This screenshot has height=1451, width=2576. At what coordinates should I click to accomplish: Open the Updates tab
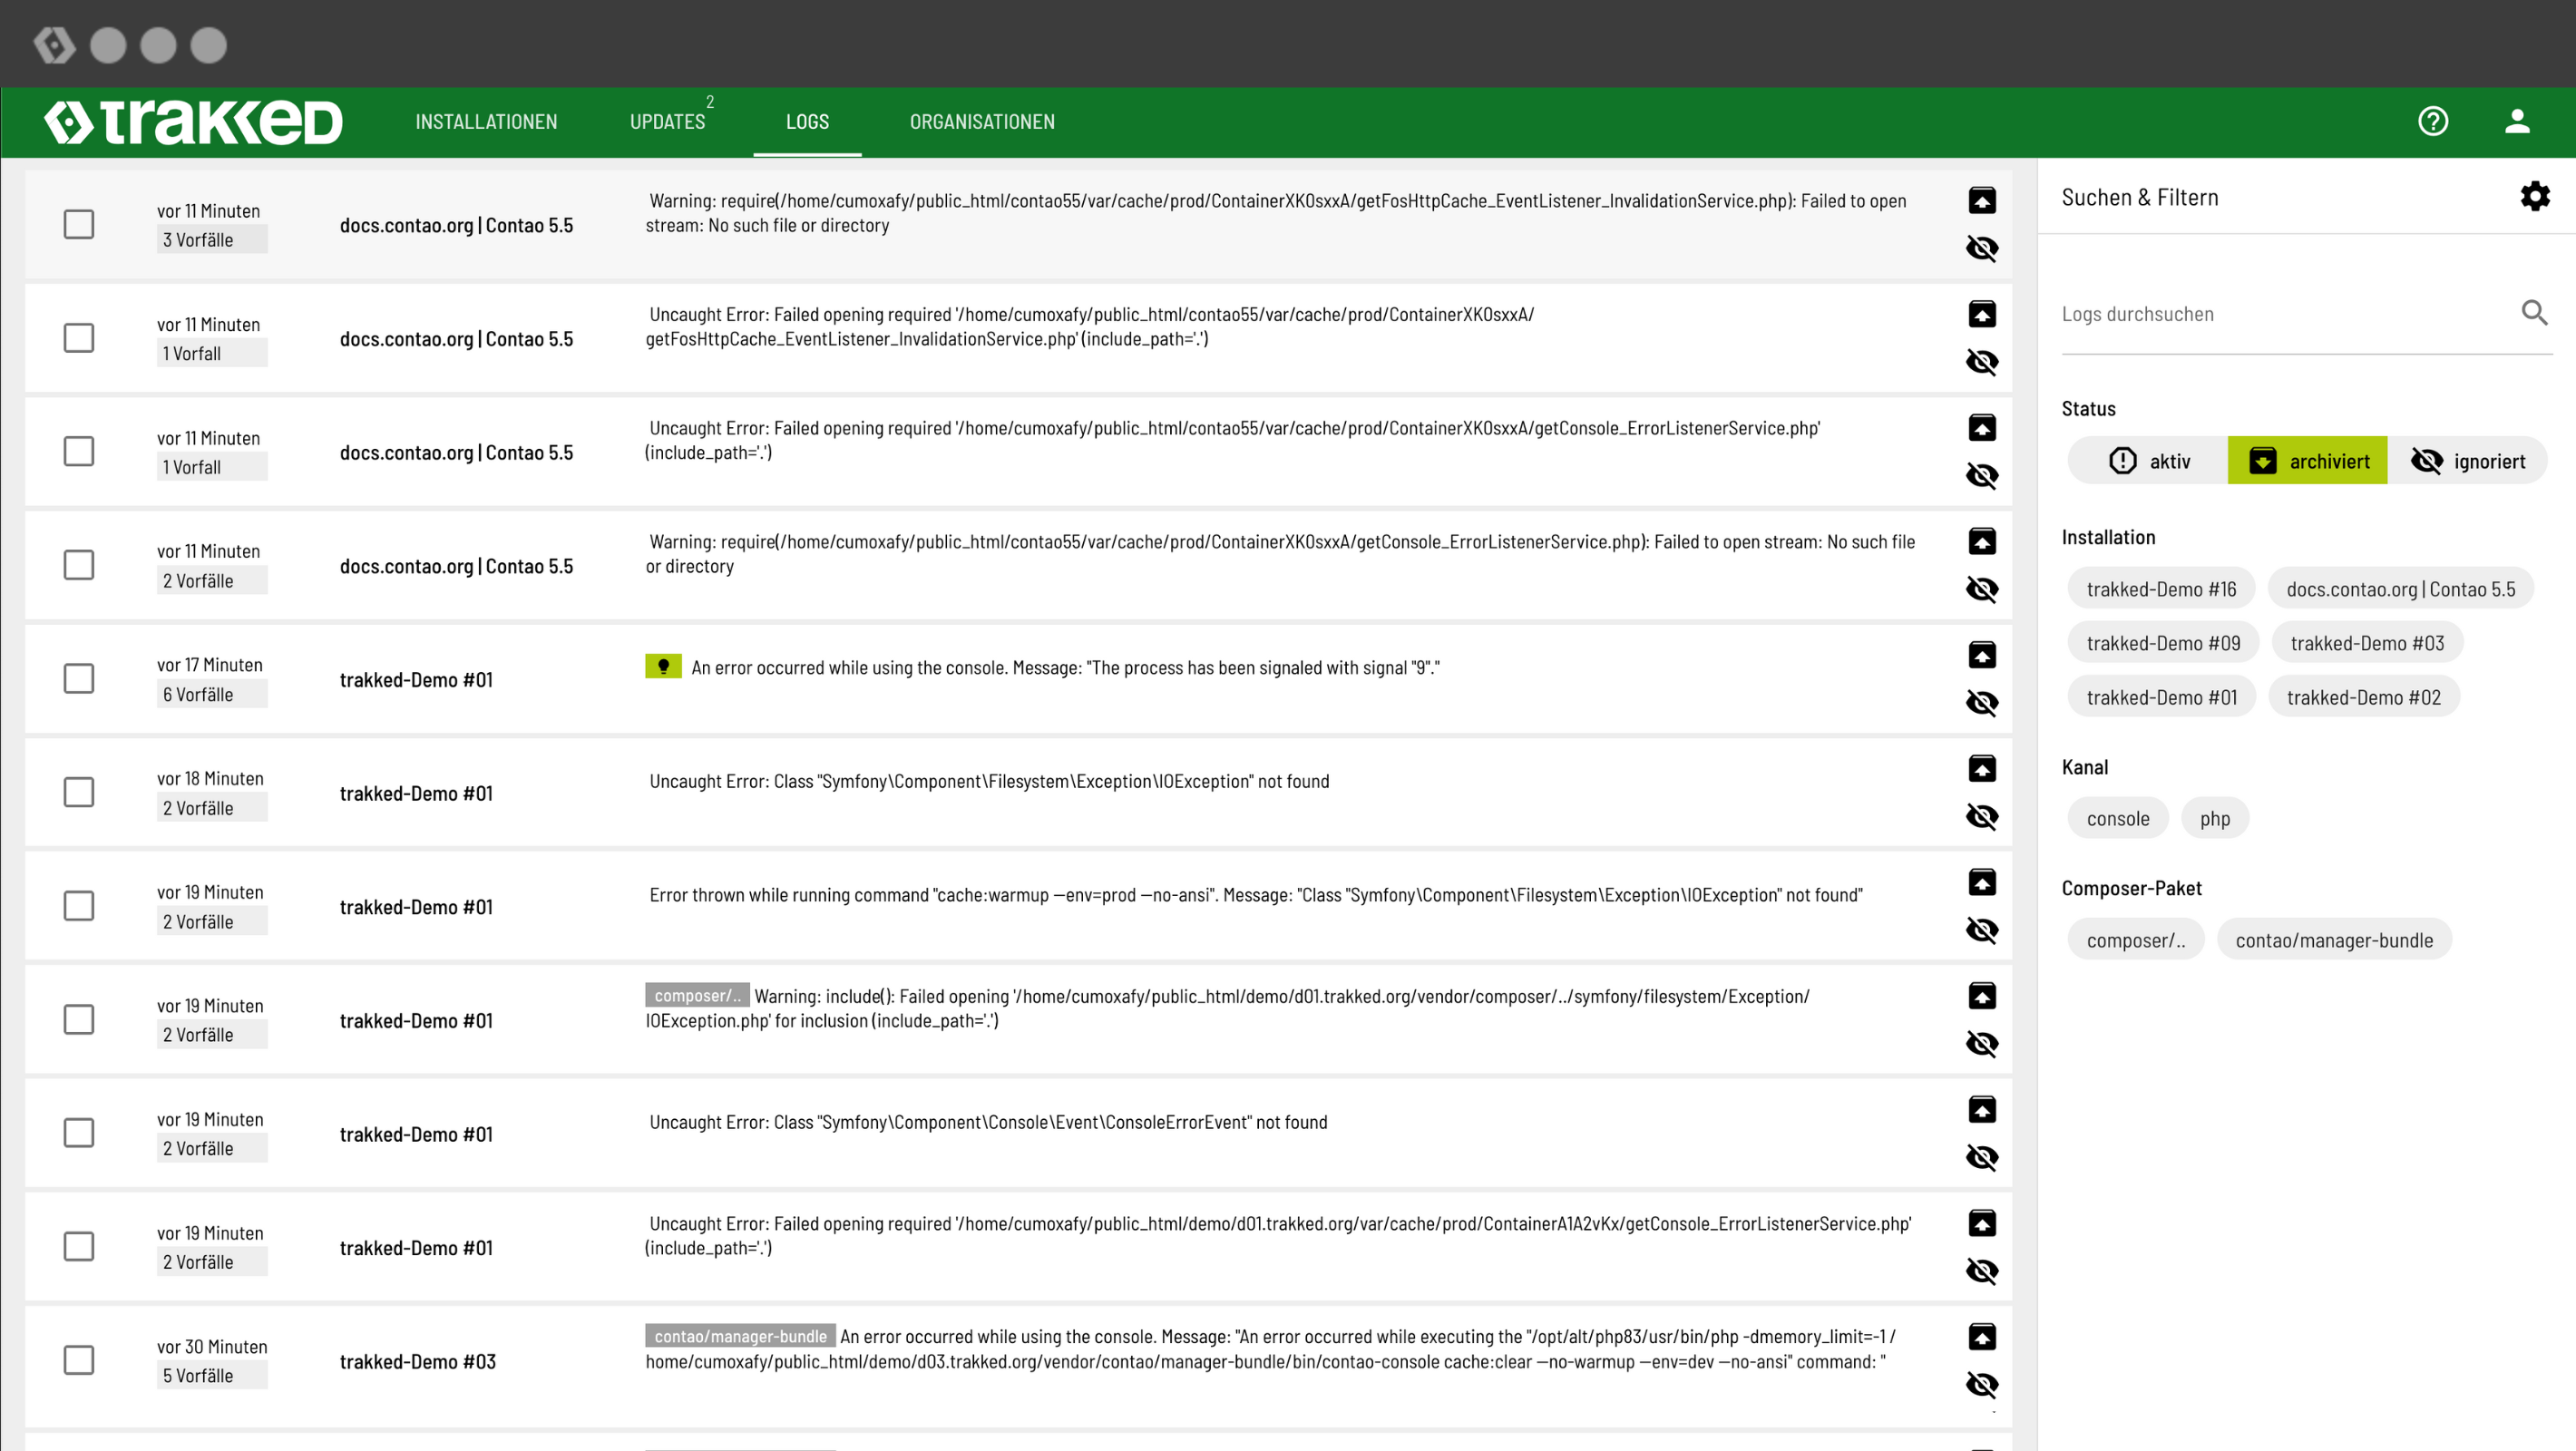pyautogui.click(x=667, y=122)
